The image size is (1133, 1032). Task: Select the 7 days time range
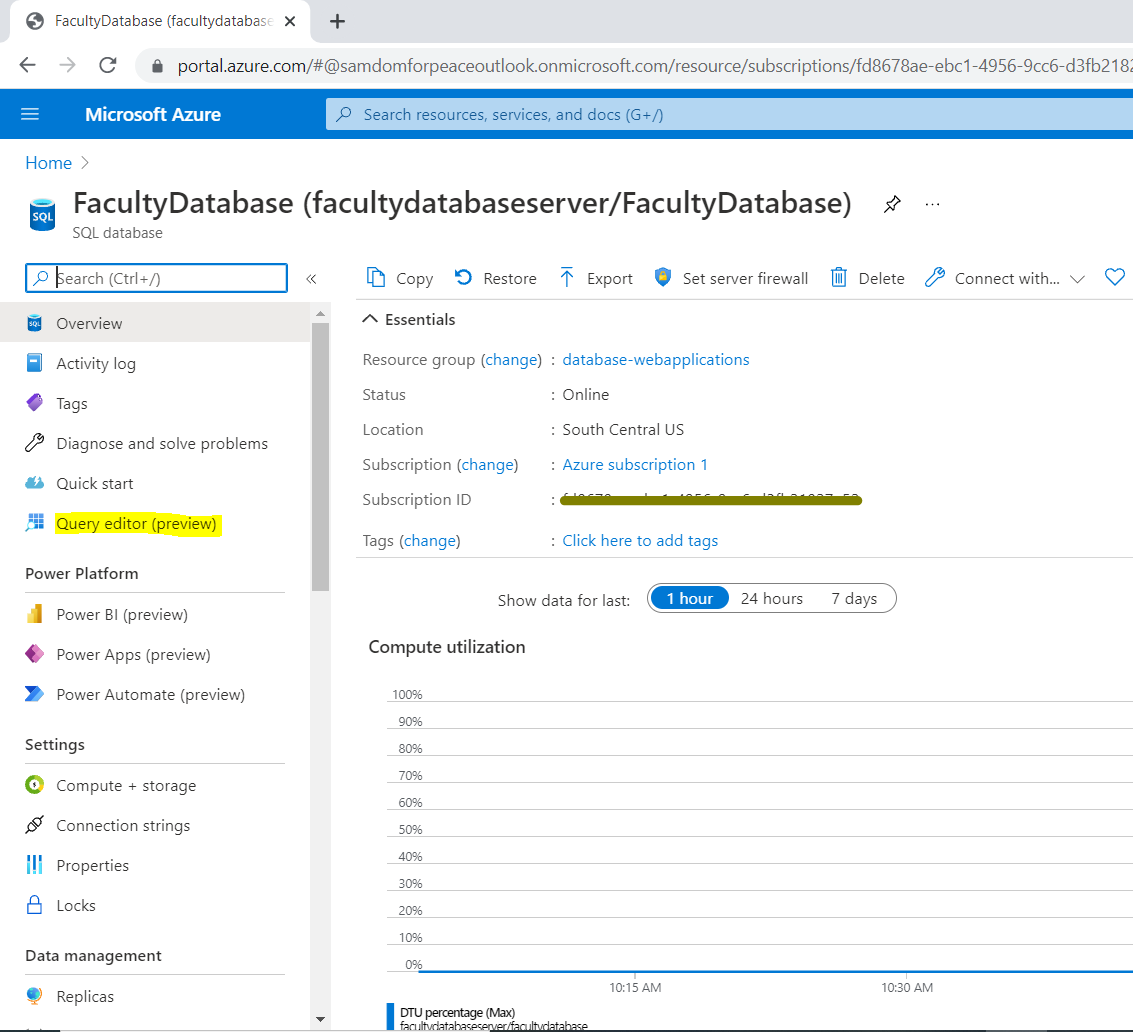coord(853,598)
